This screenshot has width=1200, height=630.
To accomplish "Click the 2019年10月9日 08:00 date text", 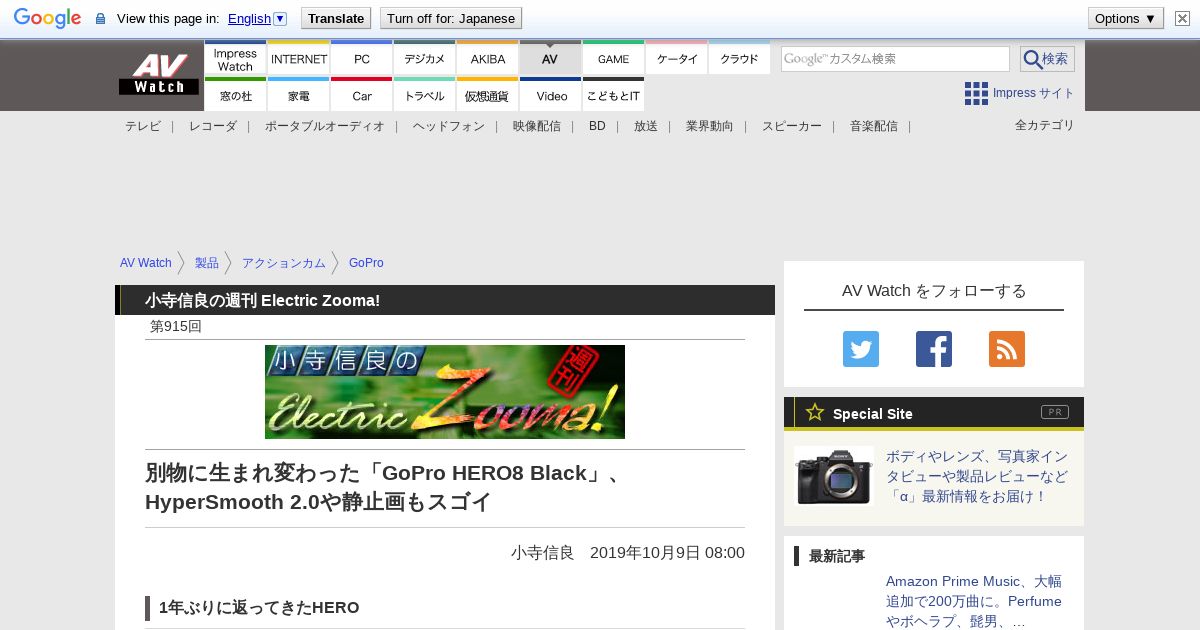I will [667, 553].
